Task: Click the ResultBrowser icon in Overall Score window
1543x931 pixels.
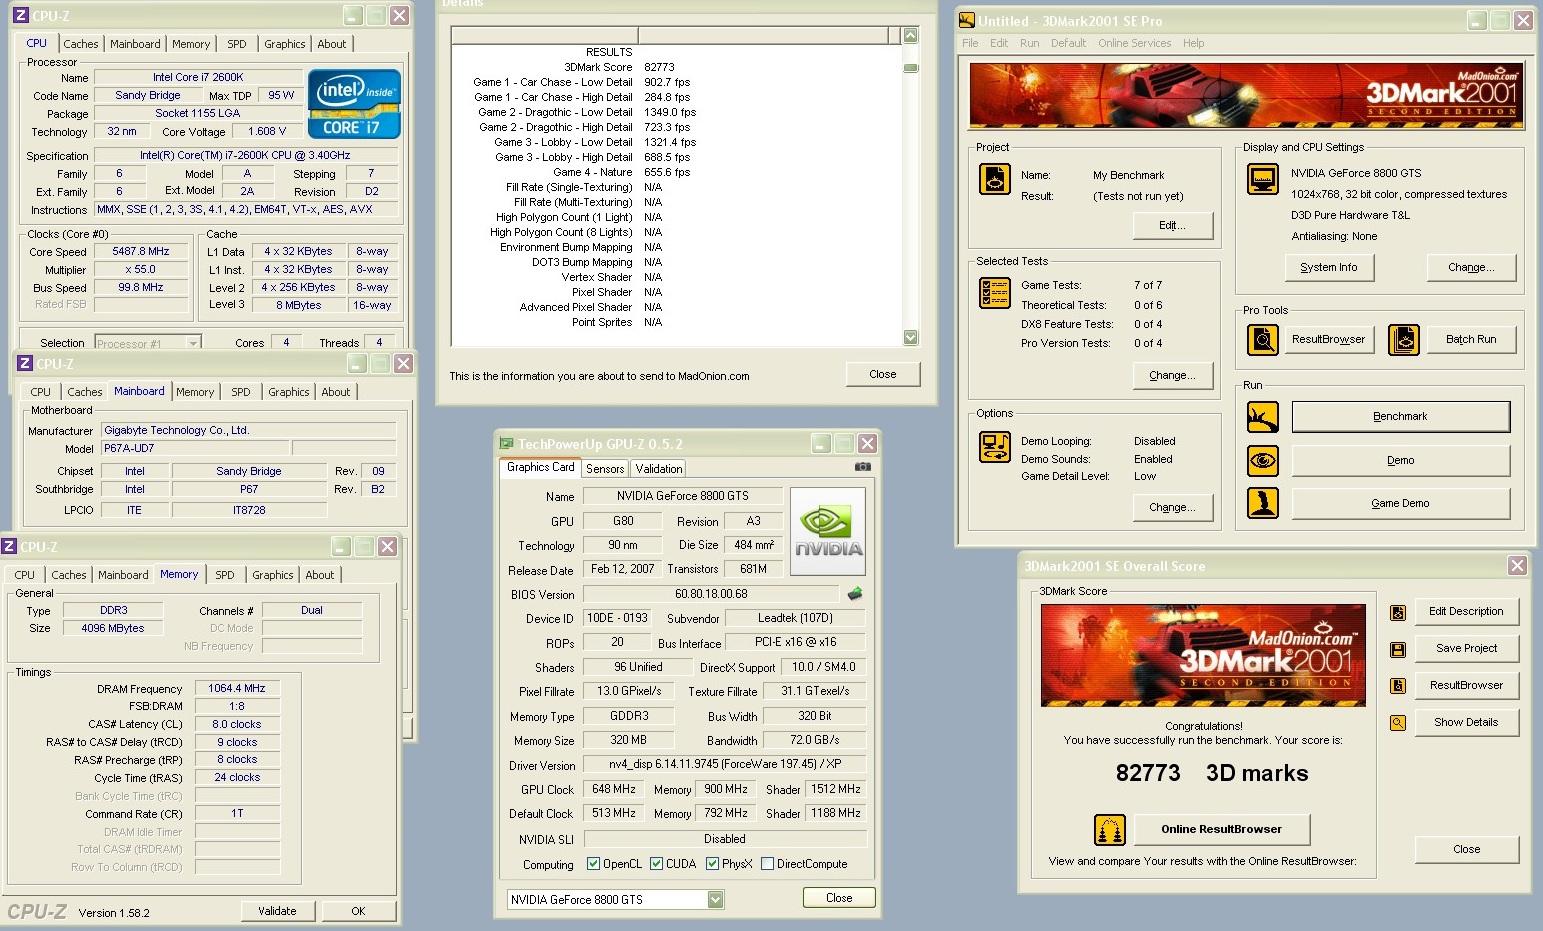Action: point(1398,686)
